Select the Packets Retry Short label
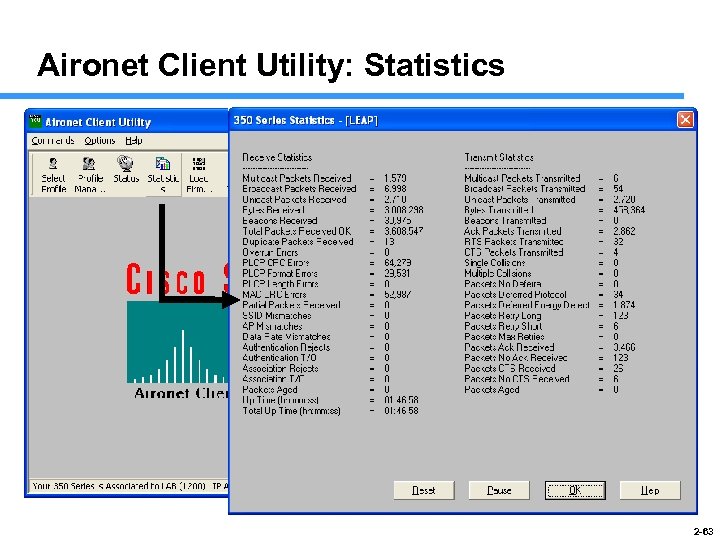The width and height of the screenshot is (720, 540). tap(503, 326)
